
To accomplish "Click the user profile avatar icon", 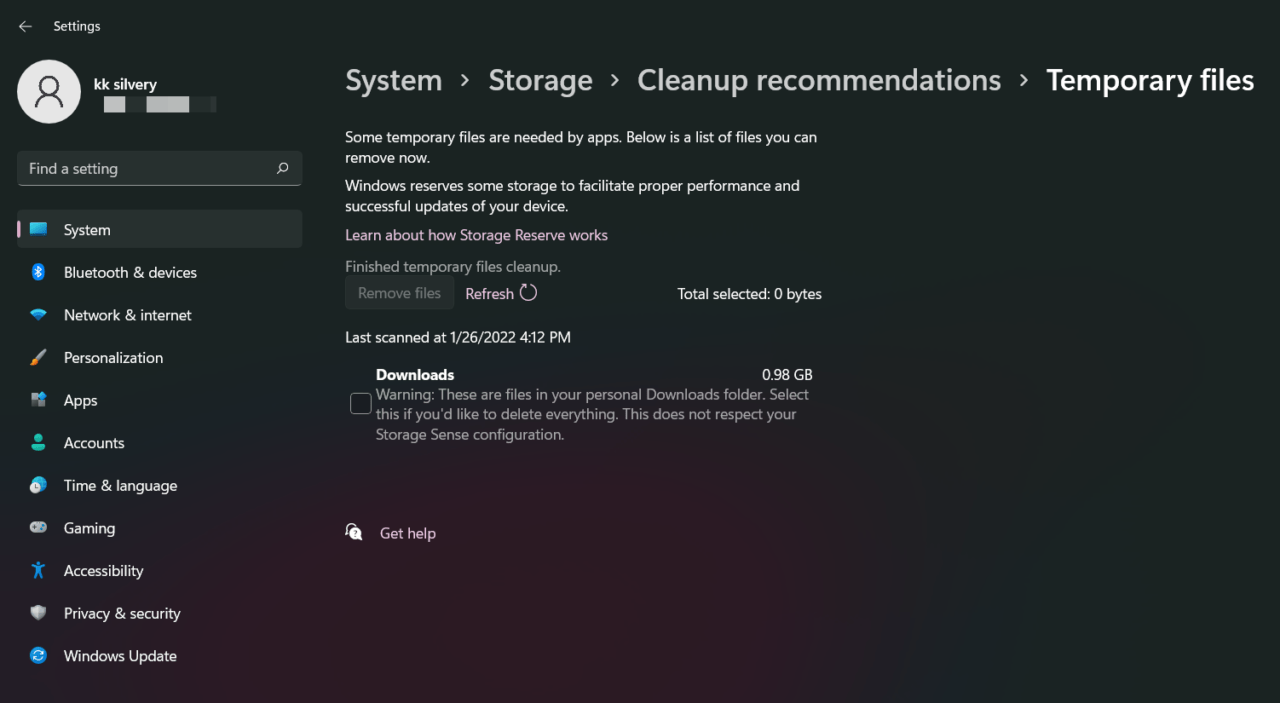I will [x=49, y=92].
